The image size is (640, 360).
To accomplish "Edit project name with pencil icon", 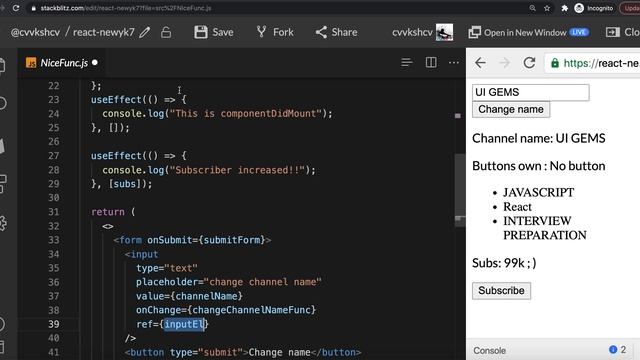I will 144,32.
